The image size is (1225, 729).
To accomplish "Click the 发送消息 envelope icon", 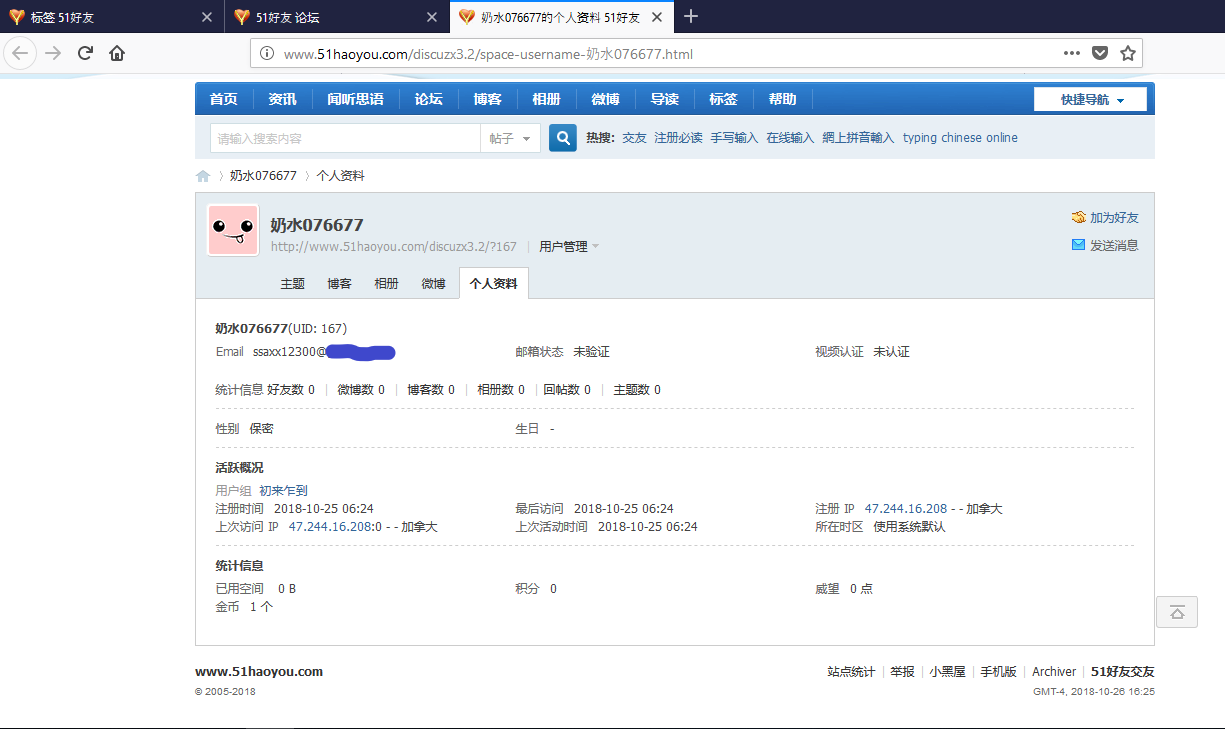I will (x=1078, y=245).
